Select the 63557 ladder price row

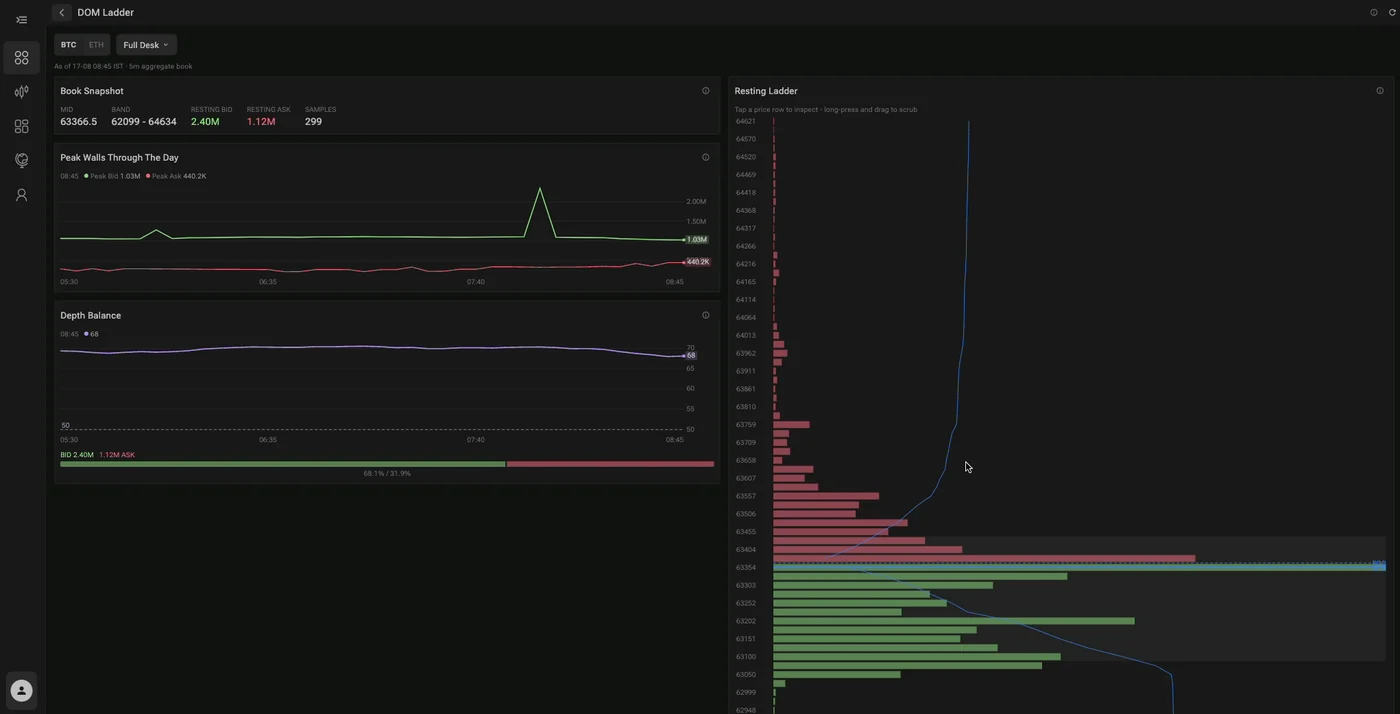point(1060,496)
